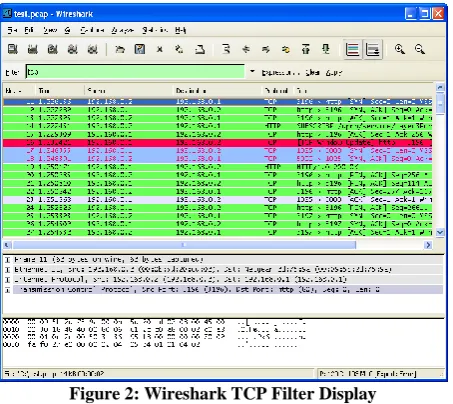The image size is (453, 404).
Task: Close the capture file with X toolbar icon
Action: coord(160,49)
